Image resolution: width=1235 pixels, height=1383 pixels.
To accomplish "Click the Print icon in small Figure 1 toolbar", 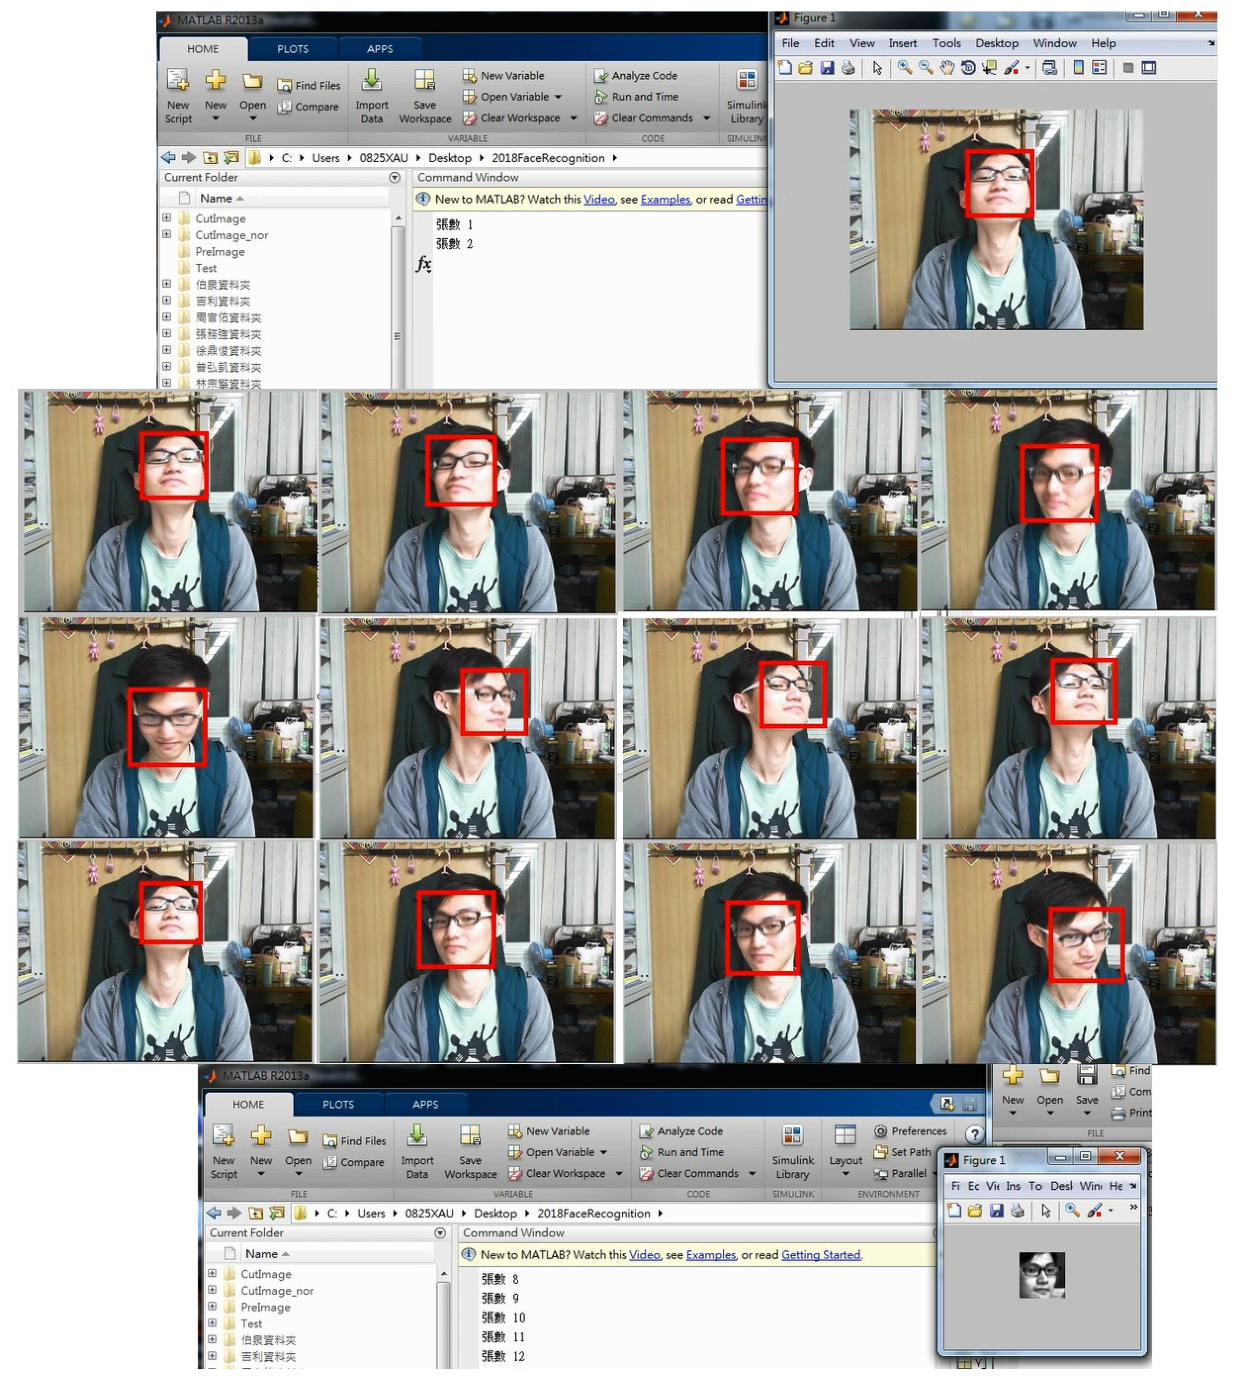I will [x=1017, y=1211].
